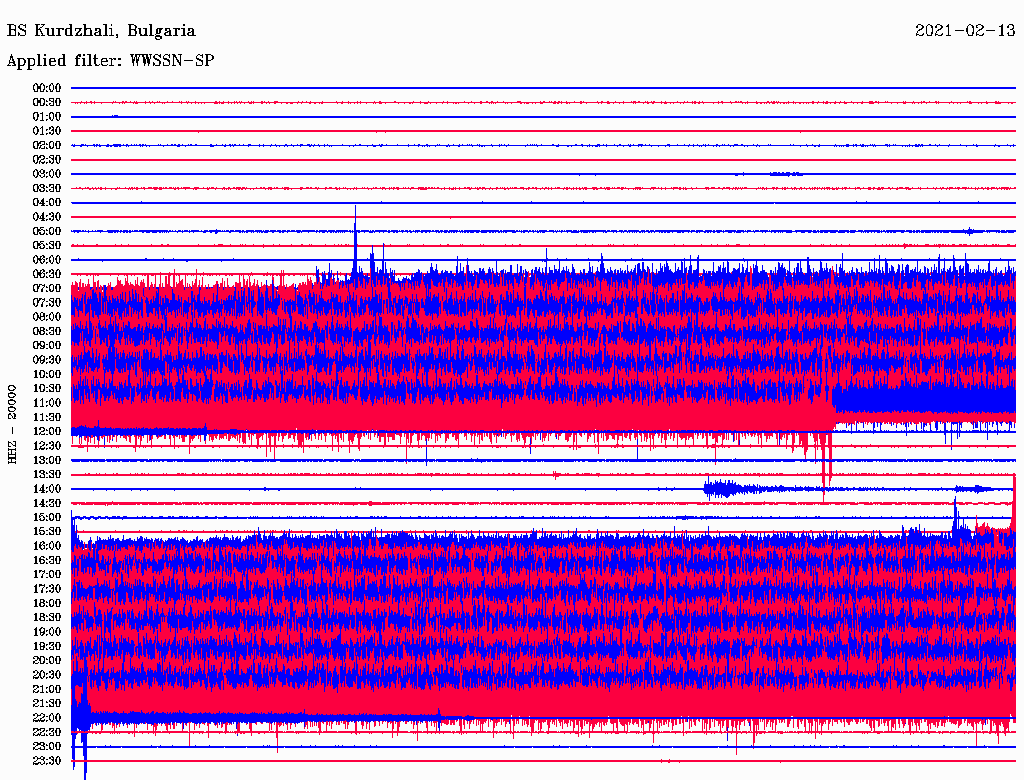Click the 09:00 time label
Image resolution: width=1024 pixels, height=780 pixels.
[x=47, y=345]
